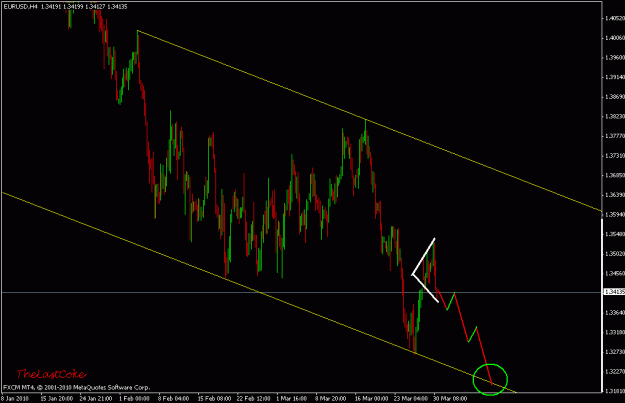
Task: Click the 1 Mar 16:00 time label
Action: (291, 399)
